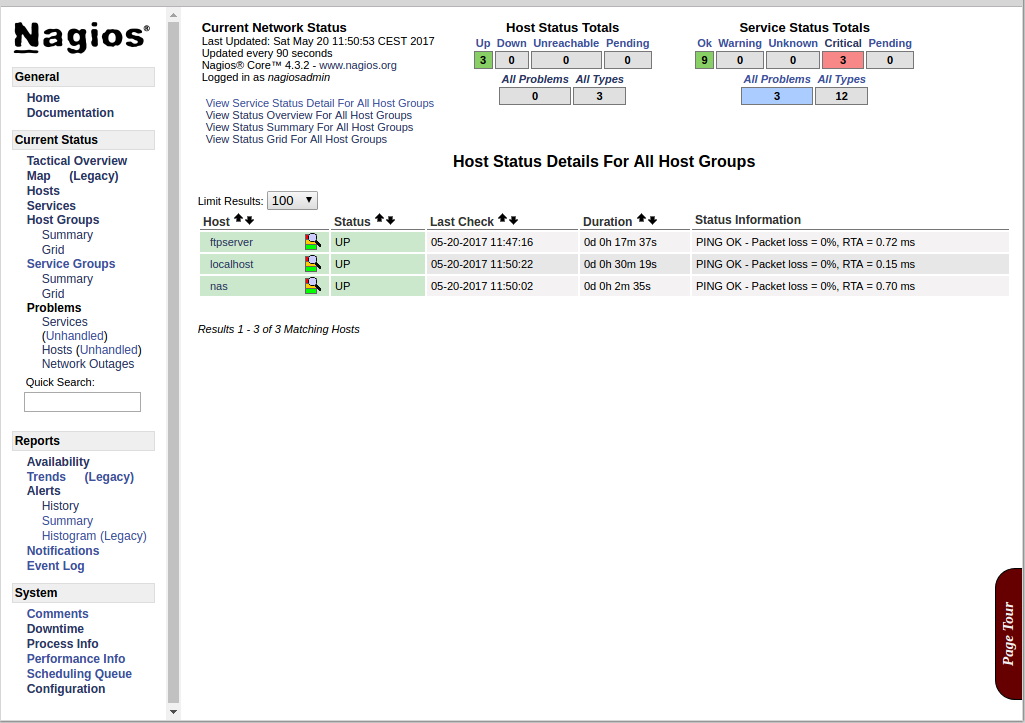This screenshot has height=723, width=1025.
Task: Click sidebar scrollbar down arrow
Action: (173, 712)
